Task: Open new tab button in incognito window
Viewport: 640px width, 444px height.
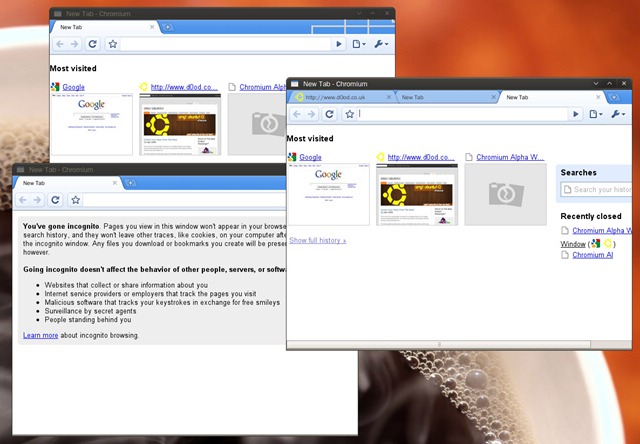Action: 130,183
